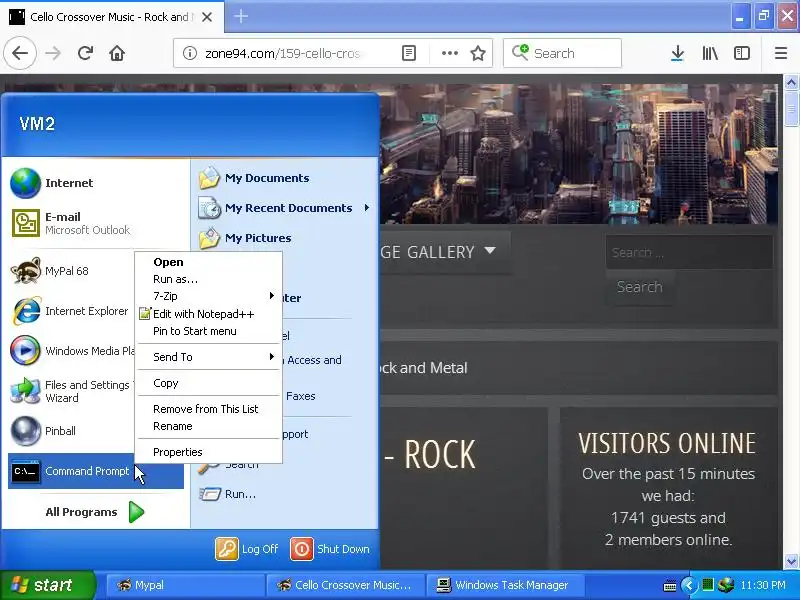This screenshot has height=600, width=800.
Task: Switch to Windows Task Manager taskbar button
Action: [x=505, y=585]
